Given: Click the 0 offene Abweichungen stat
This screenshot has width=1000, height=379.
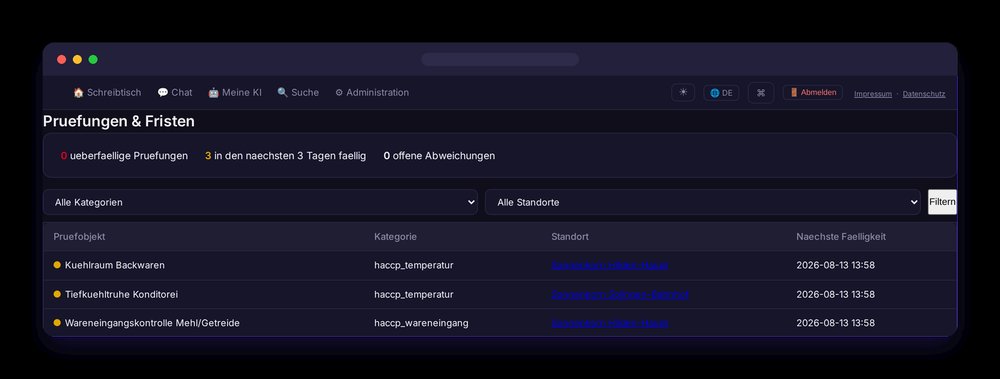Looking at the screenshot, I should [439, 156].
